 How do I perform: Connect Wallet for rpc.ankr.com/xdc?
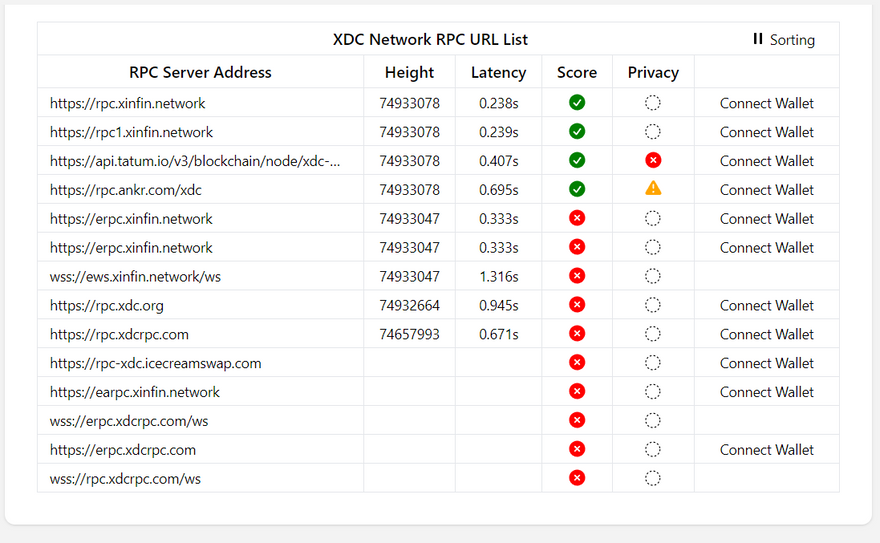pyautogui.click(x=766, y=190)
